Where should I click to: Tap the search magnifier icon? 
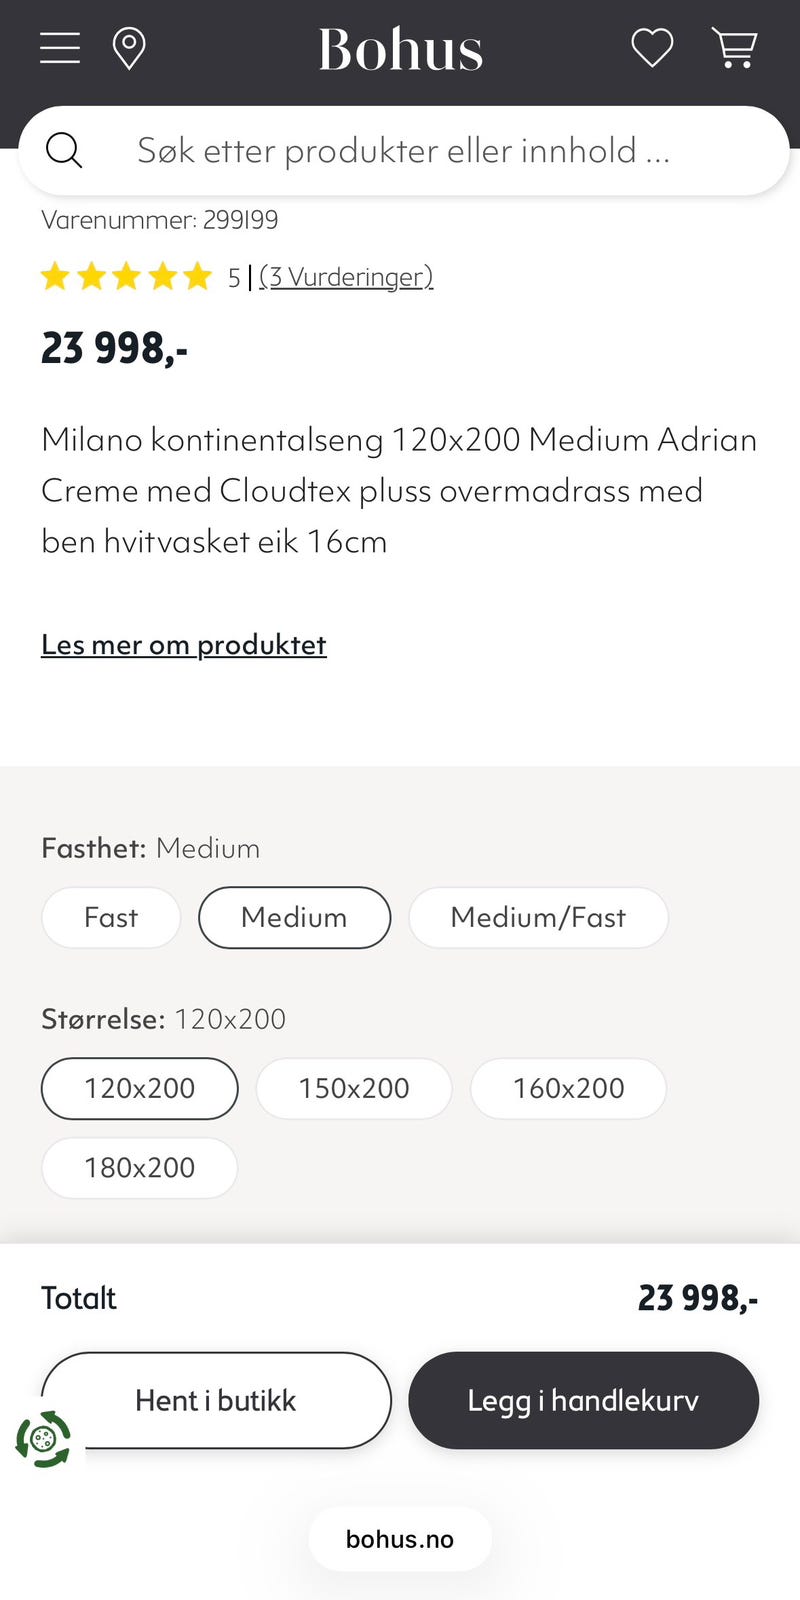click(64, 151)
